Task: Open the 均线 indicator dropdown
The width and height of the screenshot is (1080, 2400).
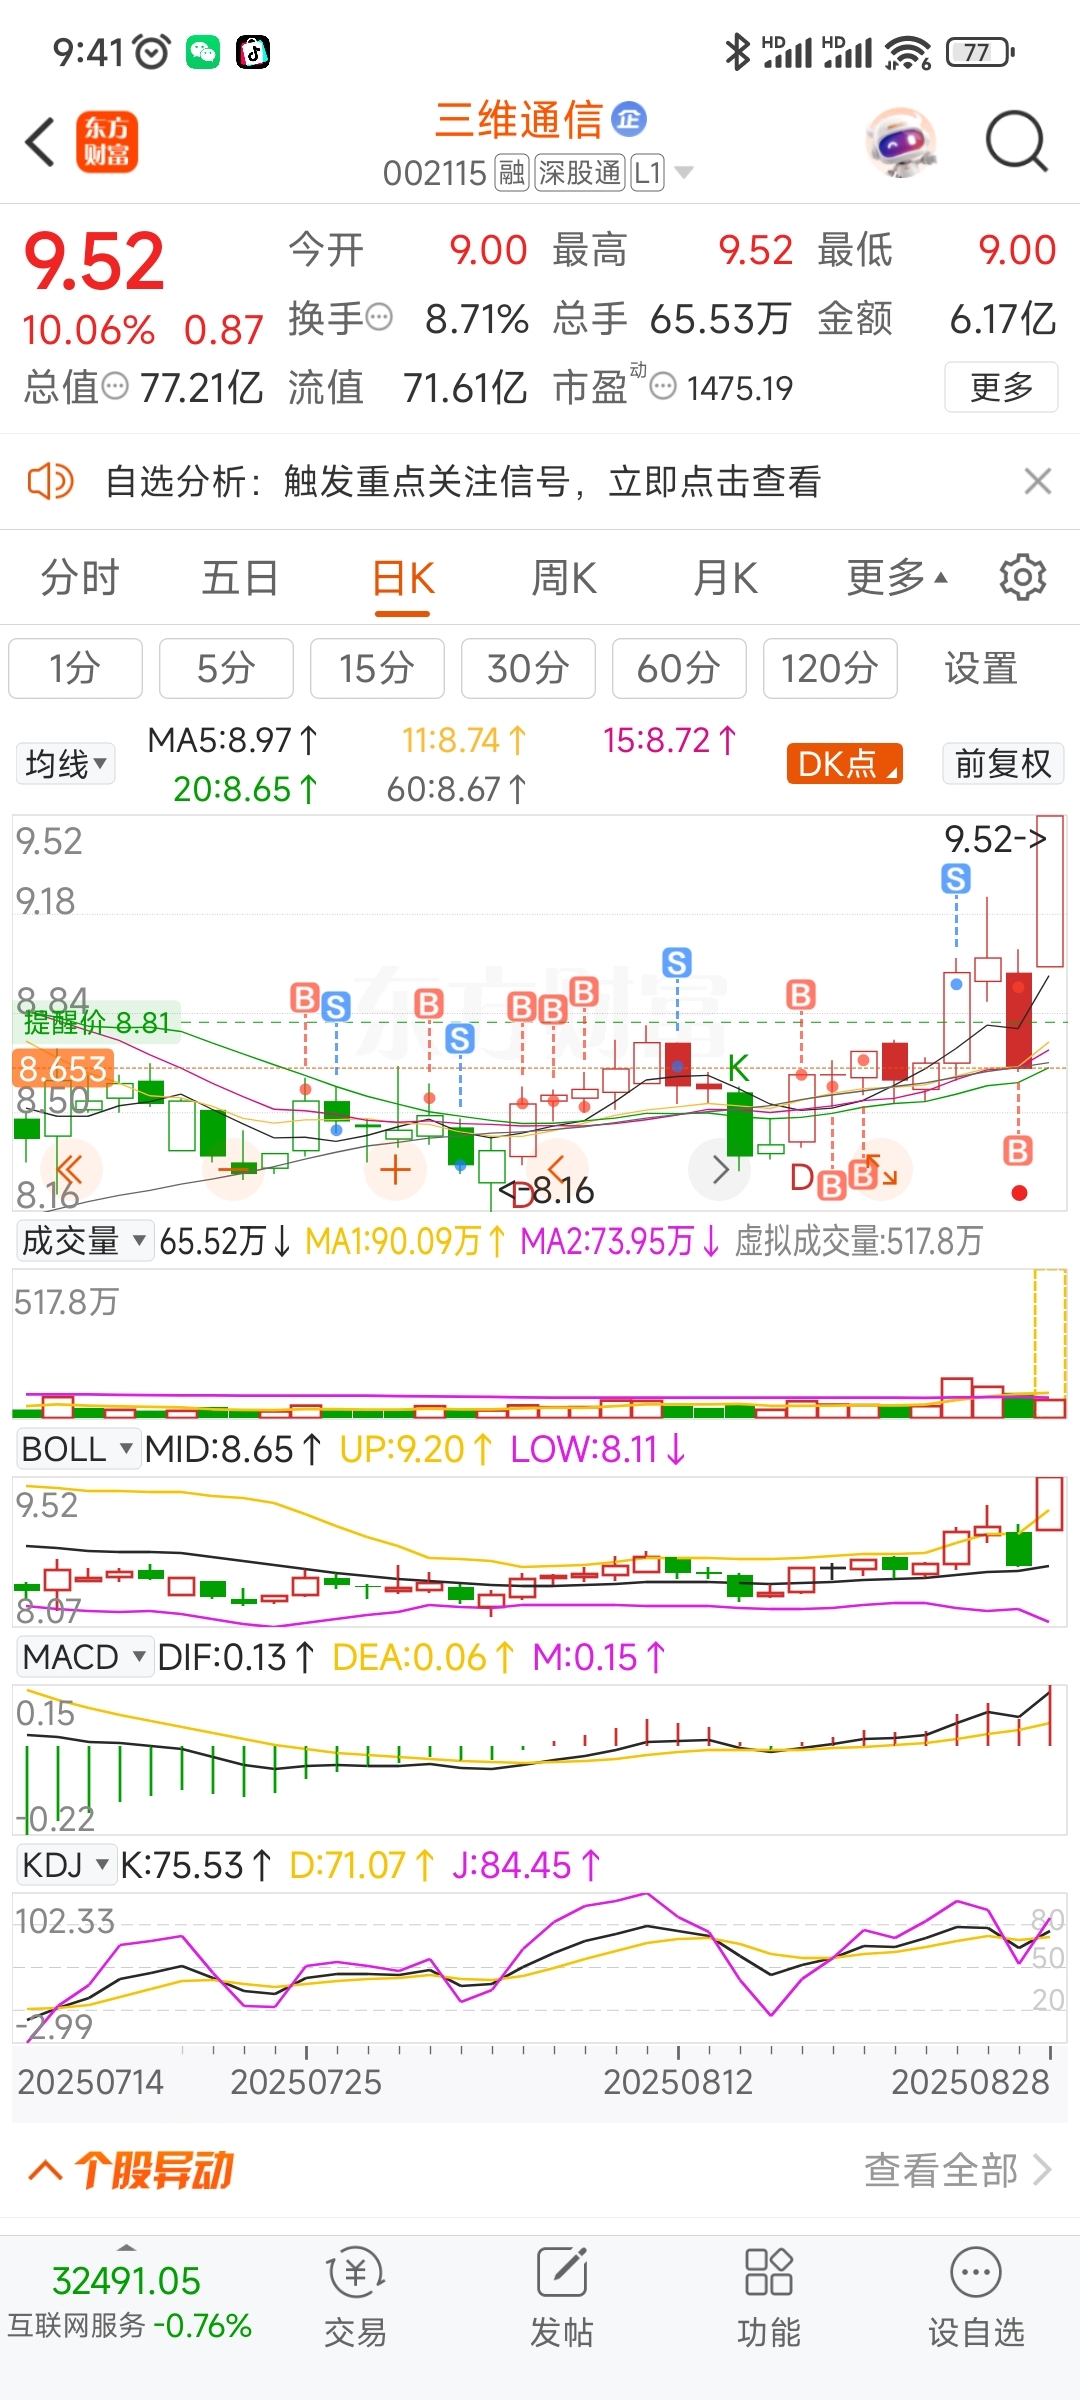Action: pos(66,764)
